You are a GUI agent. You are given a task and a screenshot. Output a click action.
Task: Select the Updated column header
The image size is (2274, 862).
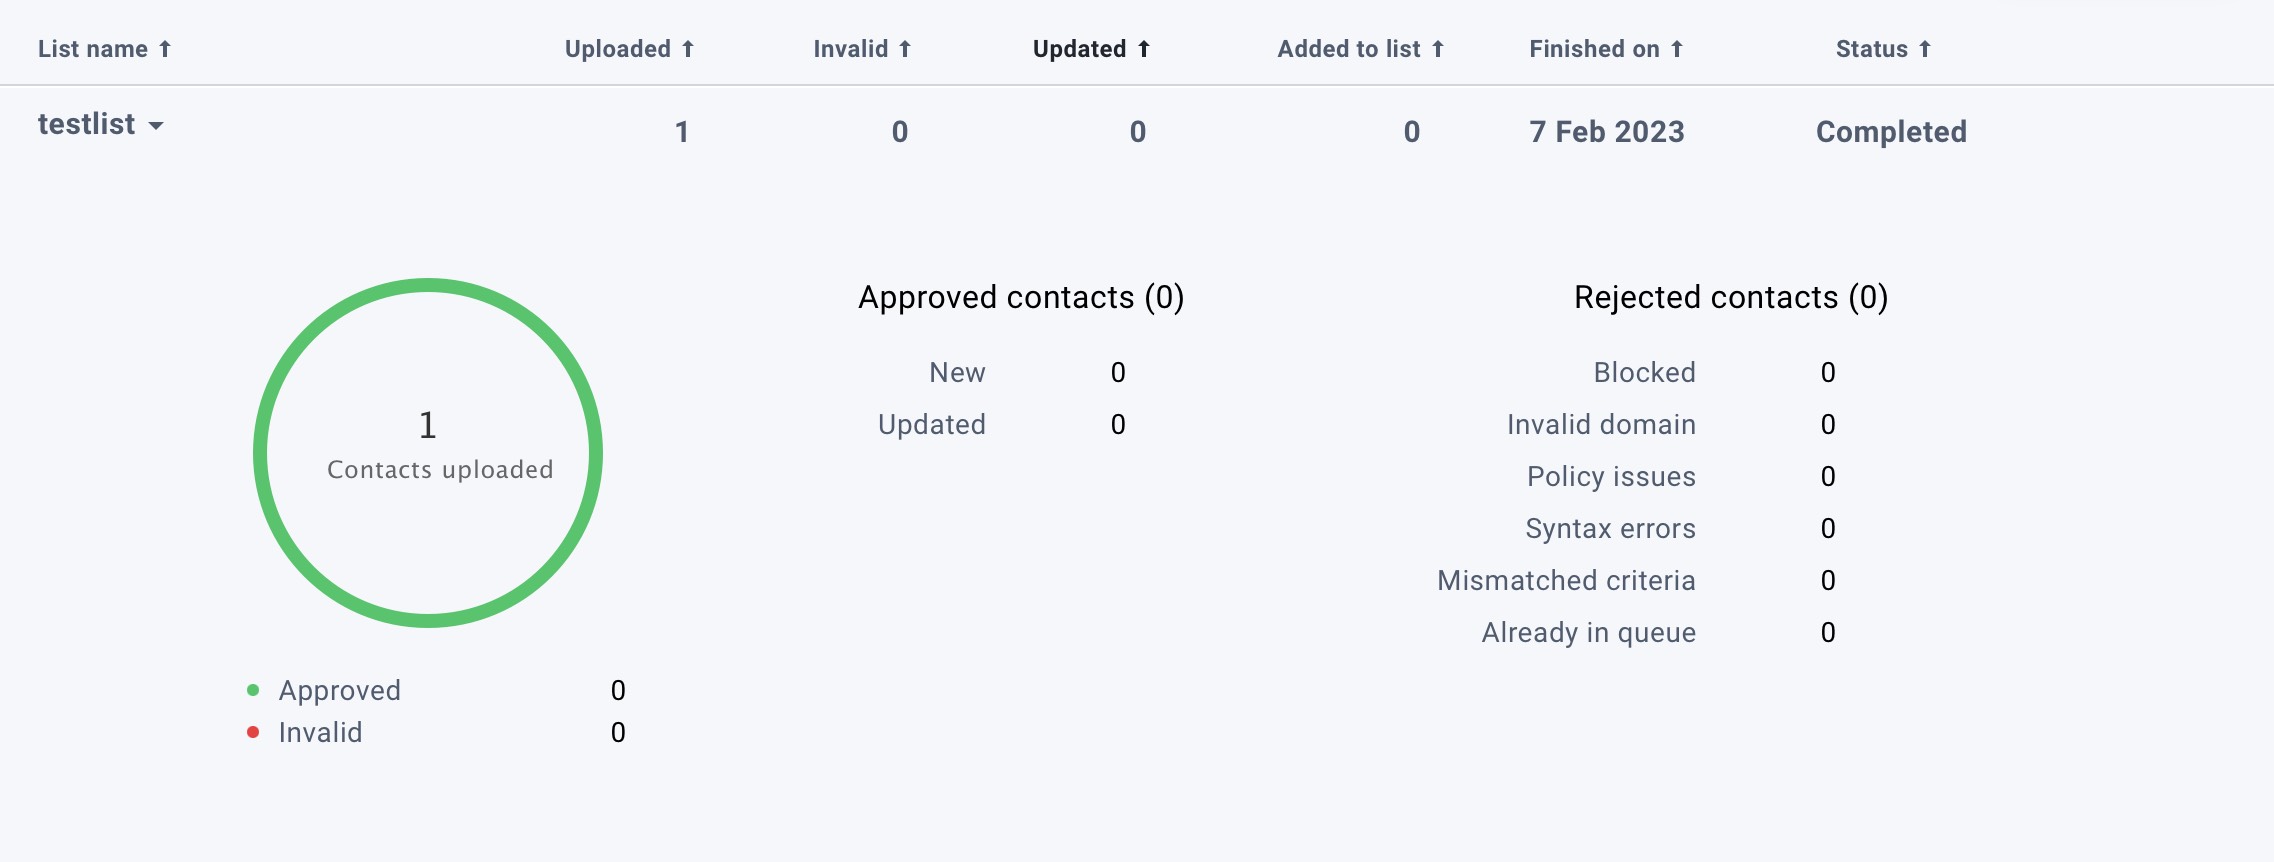[1081, 48]
